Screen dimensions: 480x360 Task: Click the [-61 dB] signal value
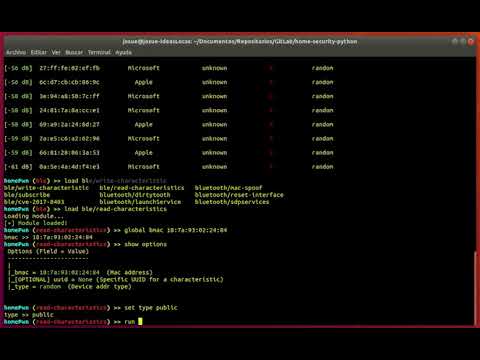(18, 167)
